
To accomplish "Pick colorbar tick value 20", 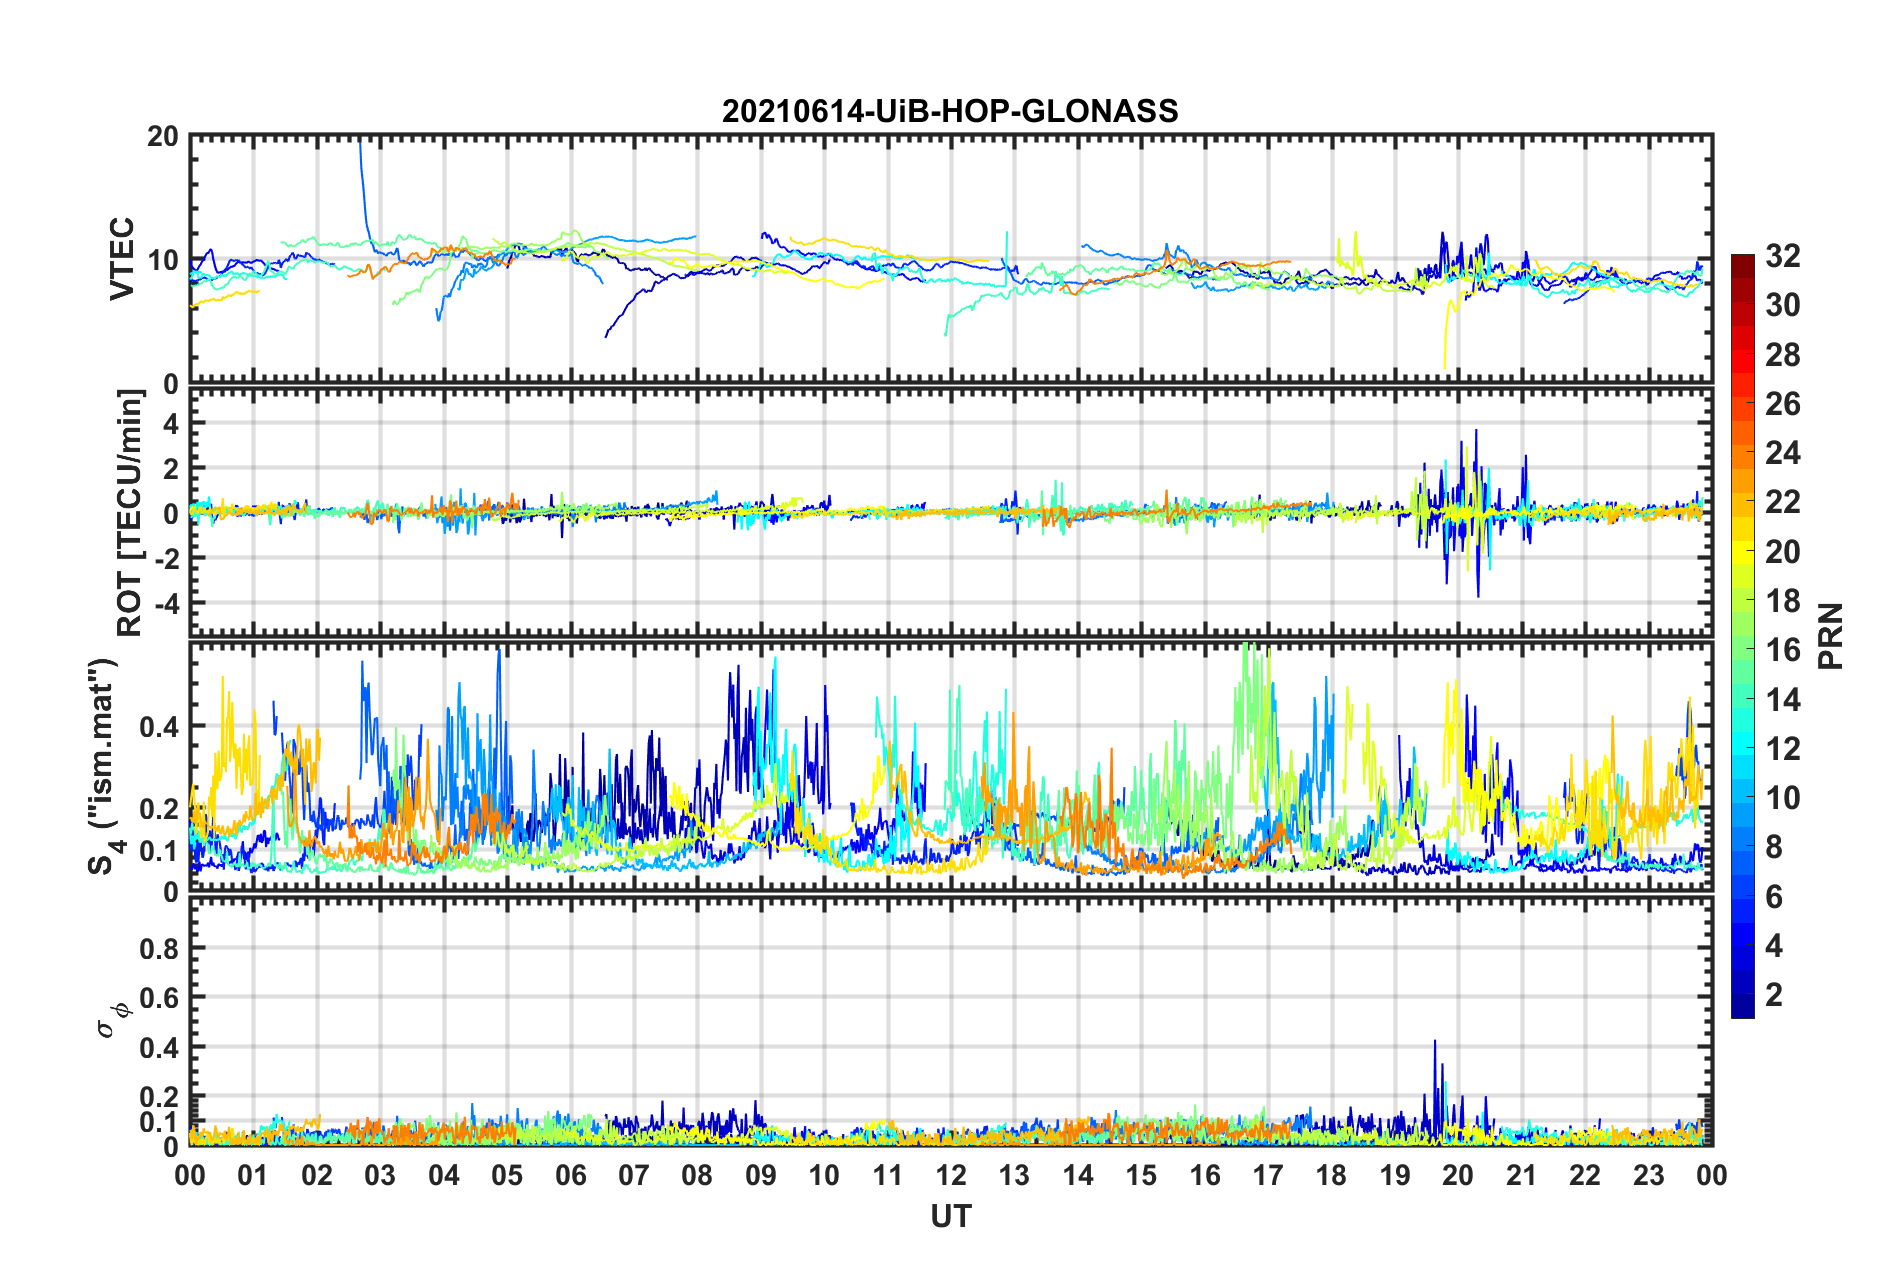I will point(1782,552).
